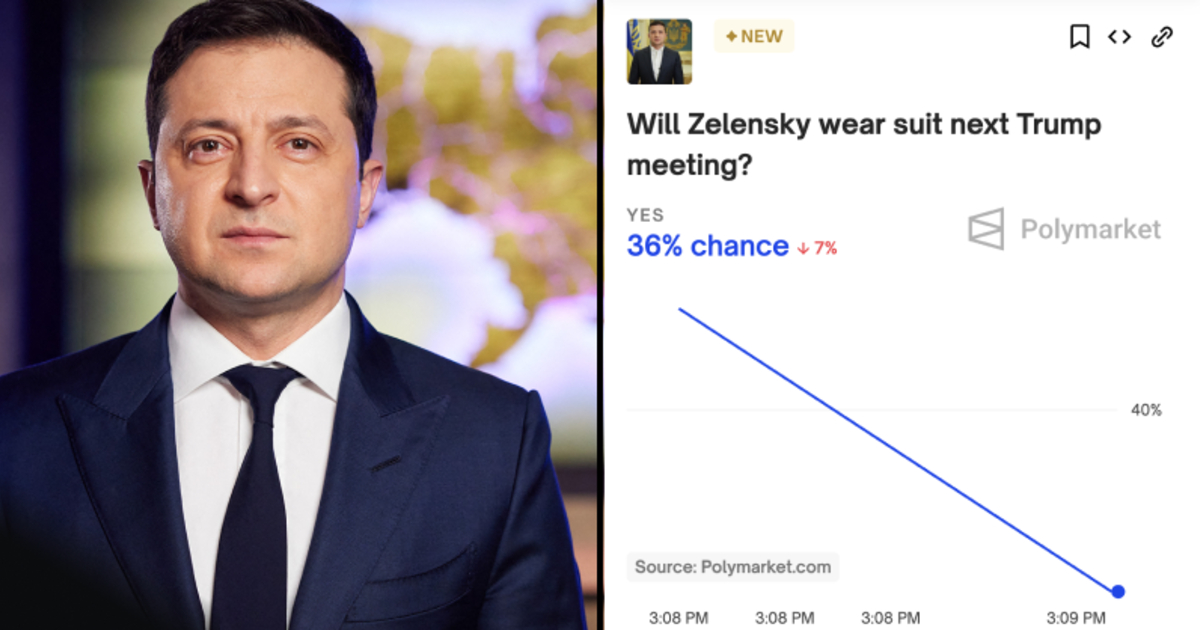Click the "Source: Polymarket.com" label

(x=733, y=567)
